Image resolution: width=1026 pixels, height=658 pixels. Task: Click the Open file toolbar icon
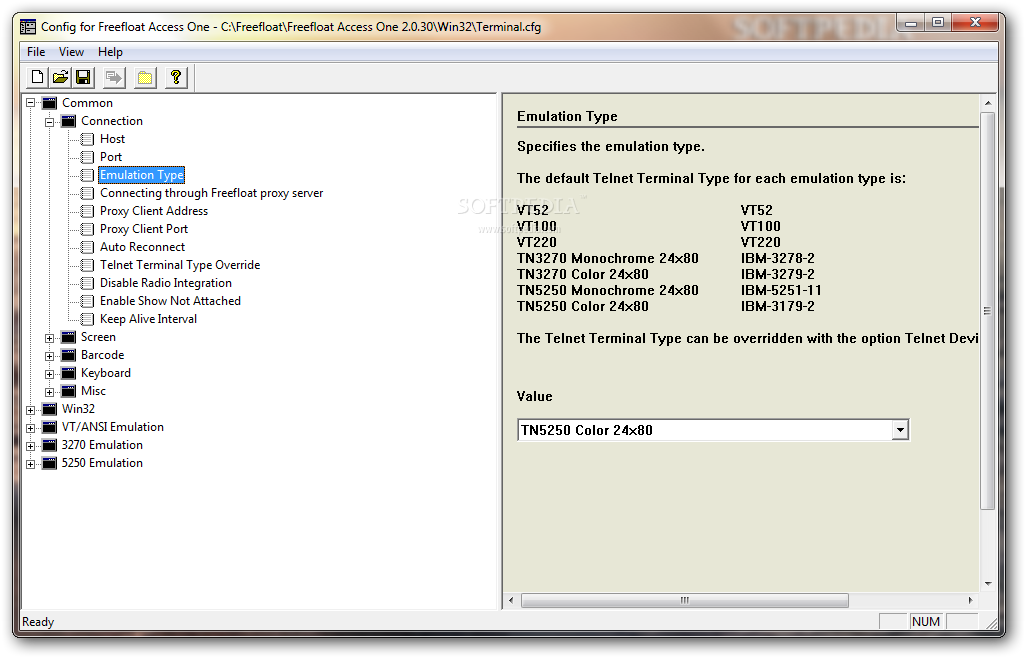pyautogui.click(x=60, y=78)
